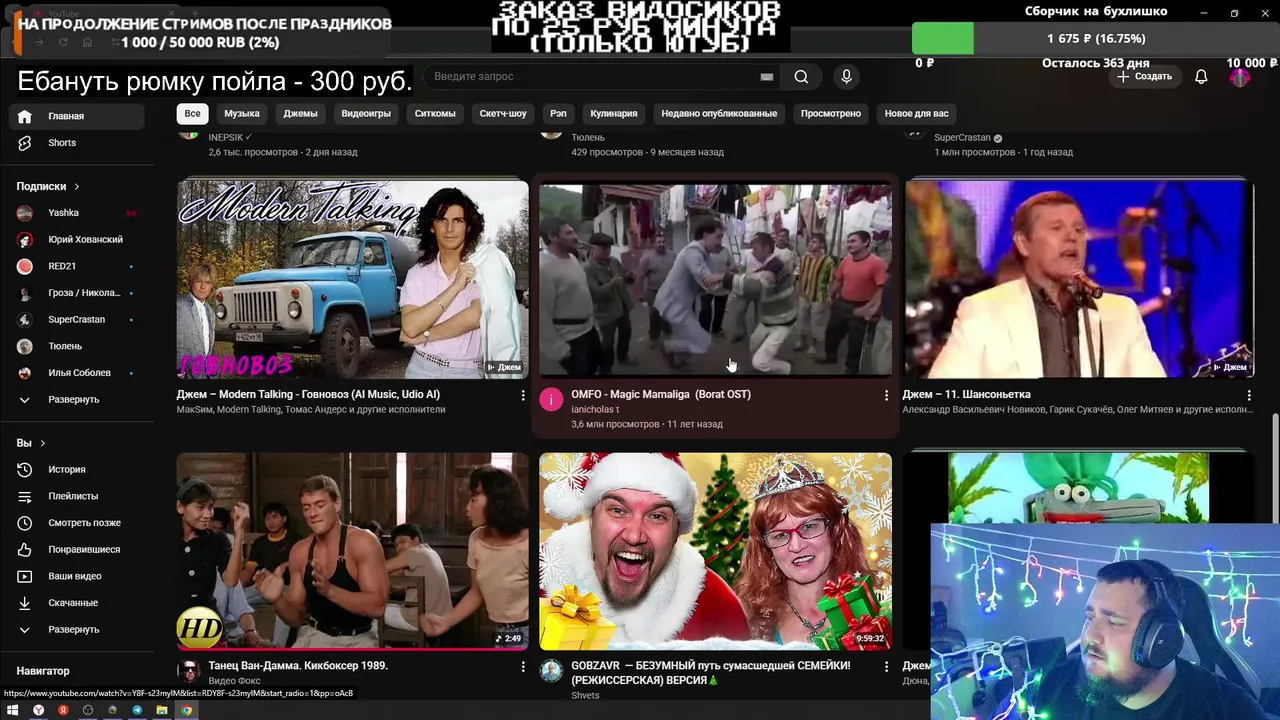Open more options for Modern Talking Говновоз video
The height and width of the screenshot is (720, 1280).
click(522, 396)
